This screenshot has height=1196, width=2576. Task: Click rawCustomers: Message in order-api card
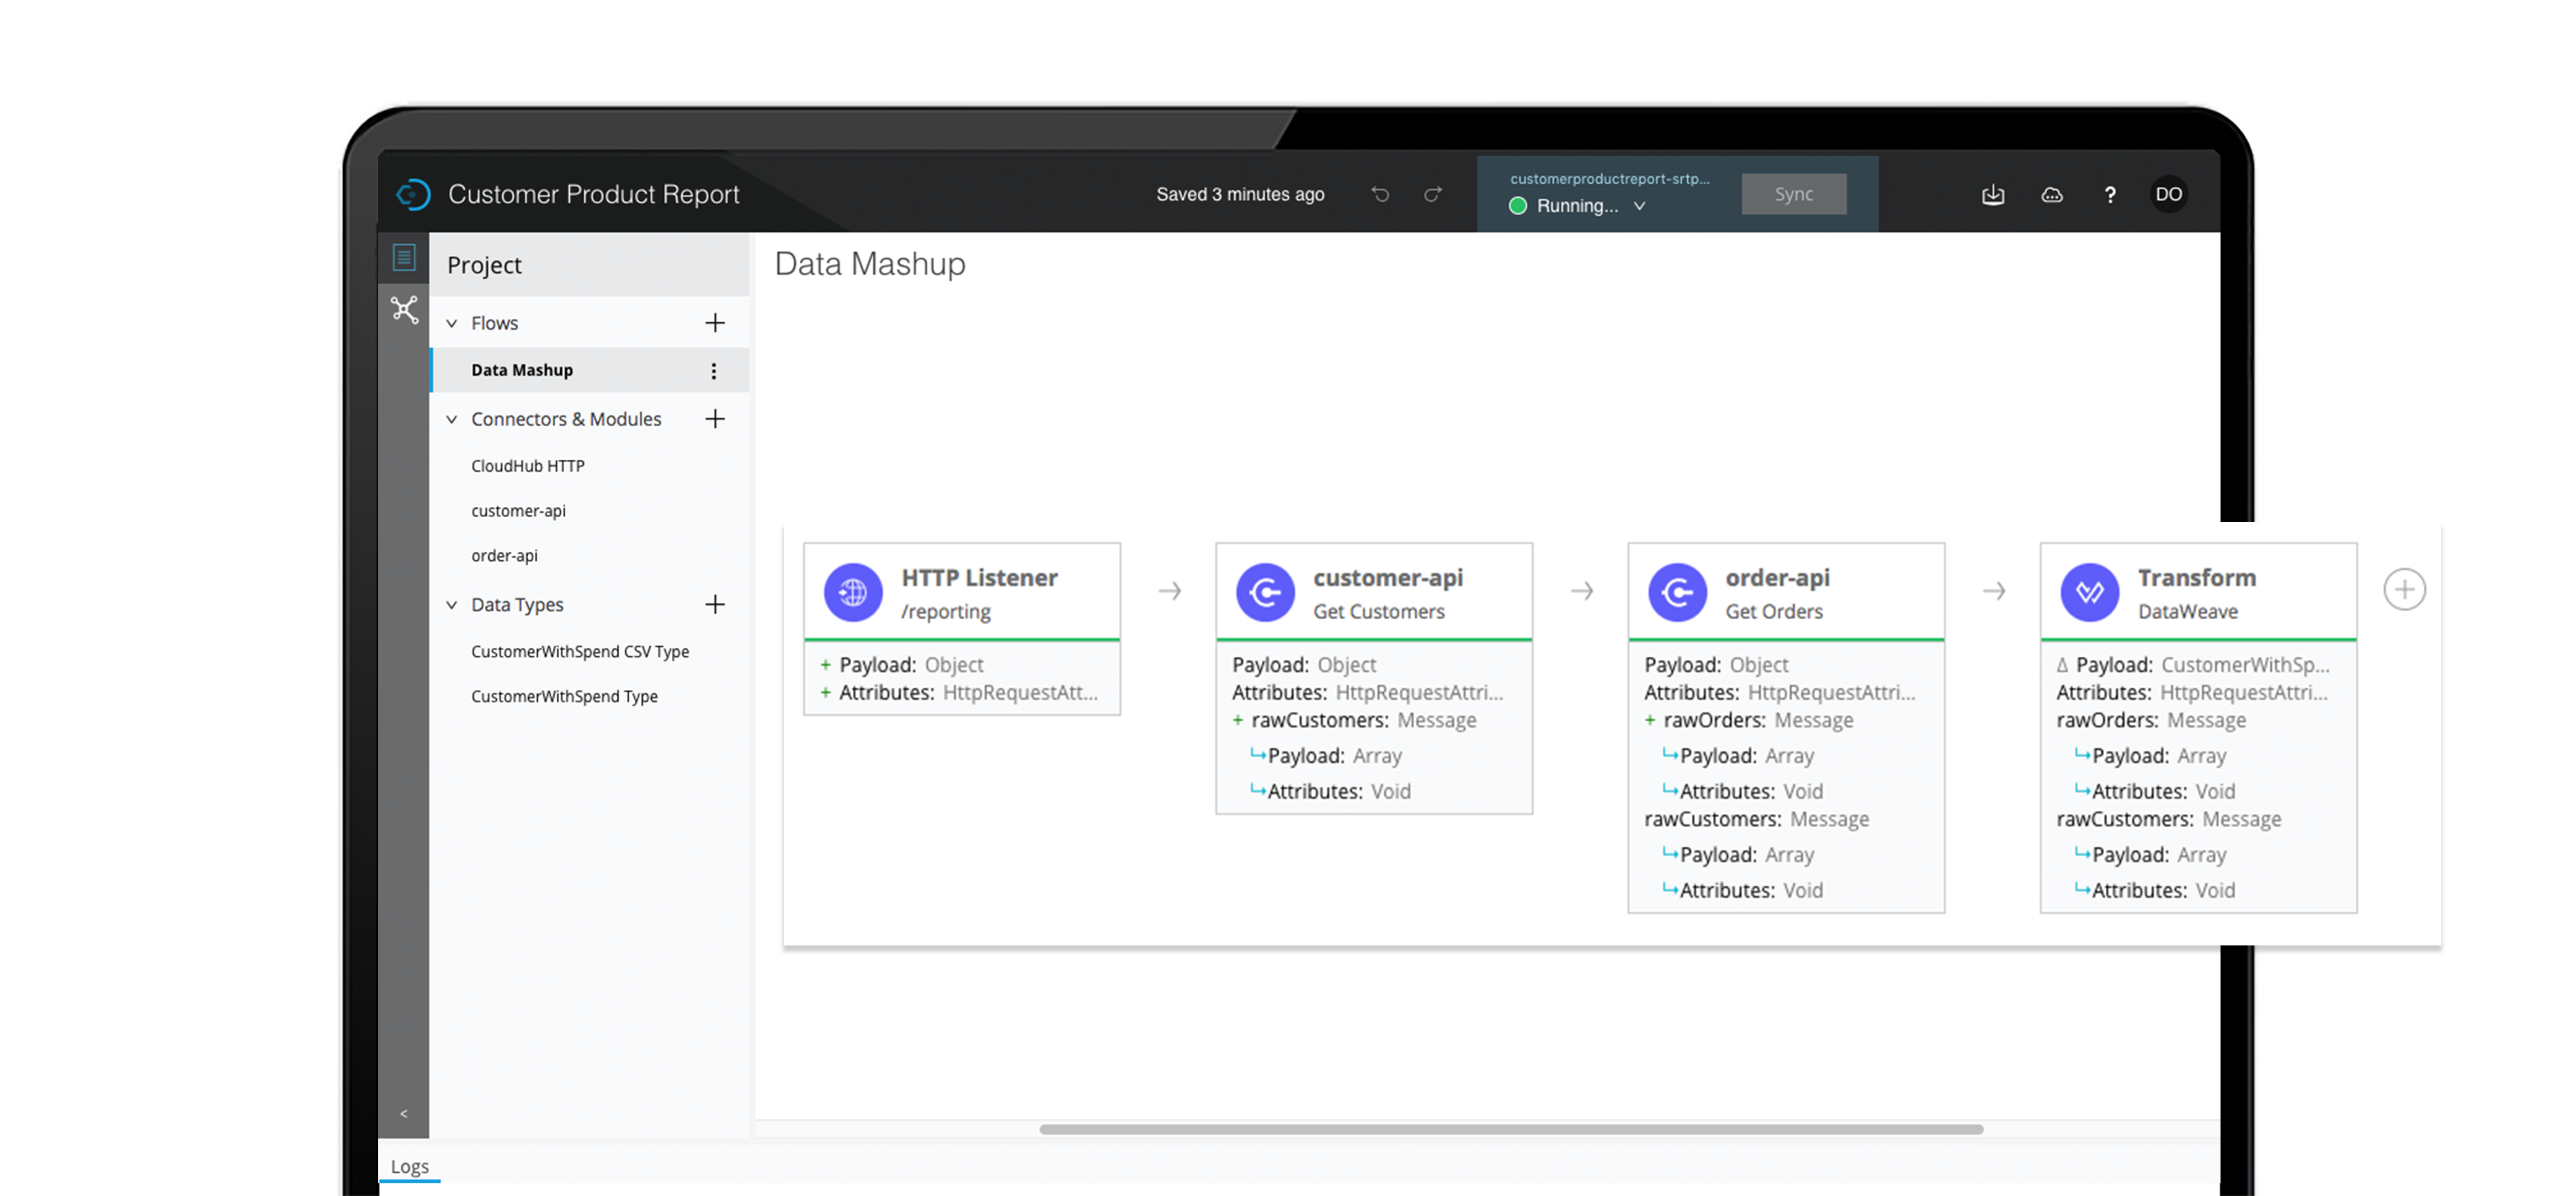(1756, 819)
